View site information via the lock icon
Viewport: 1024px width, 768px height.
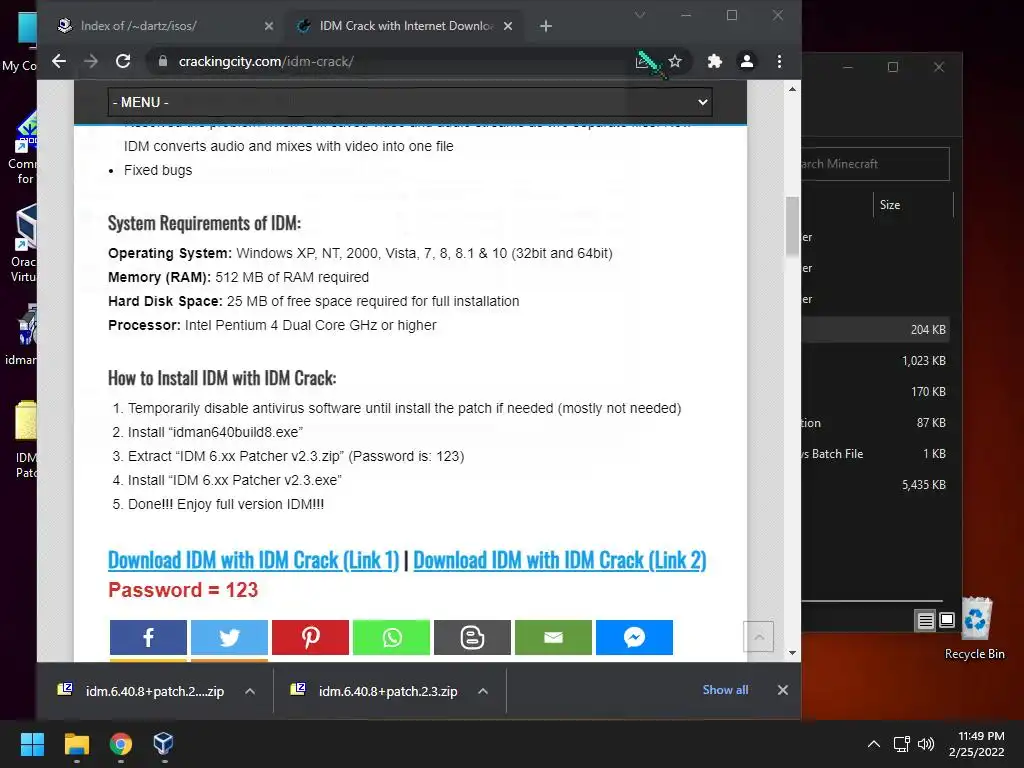[163, 61]
